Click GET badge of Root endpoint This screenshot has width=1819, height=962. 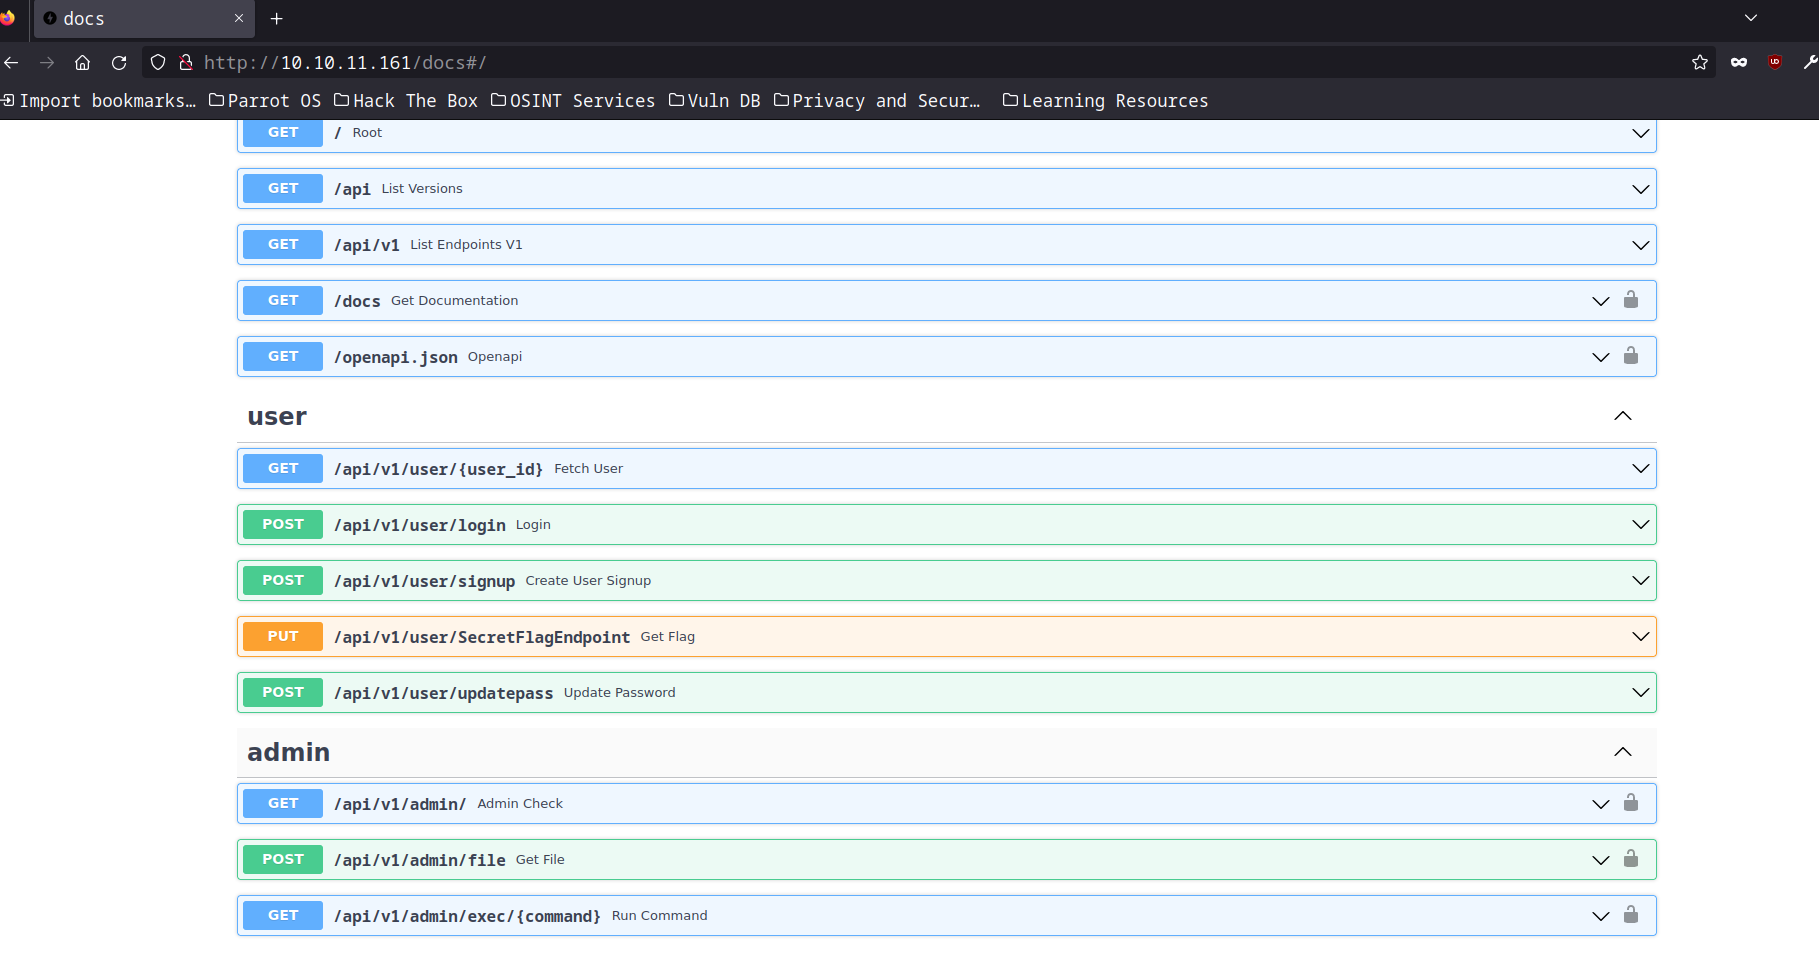(x=283, y=132)
